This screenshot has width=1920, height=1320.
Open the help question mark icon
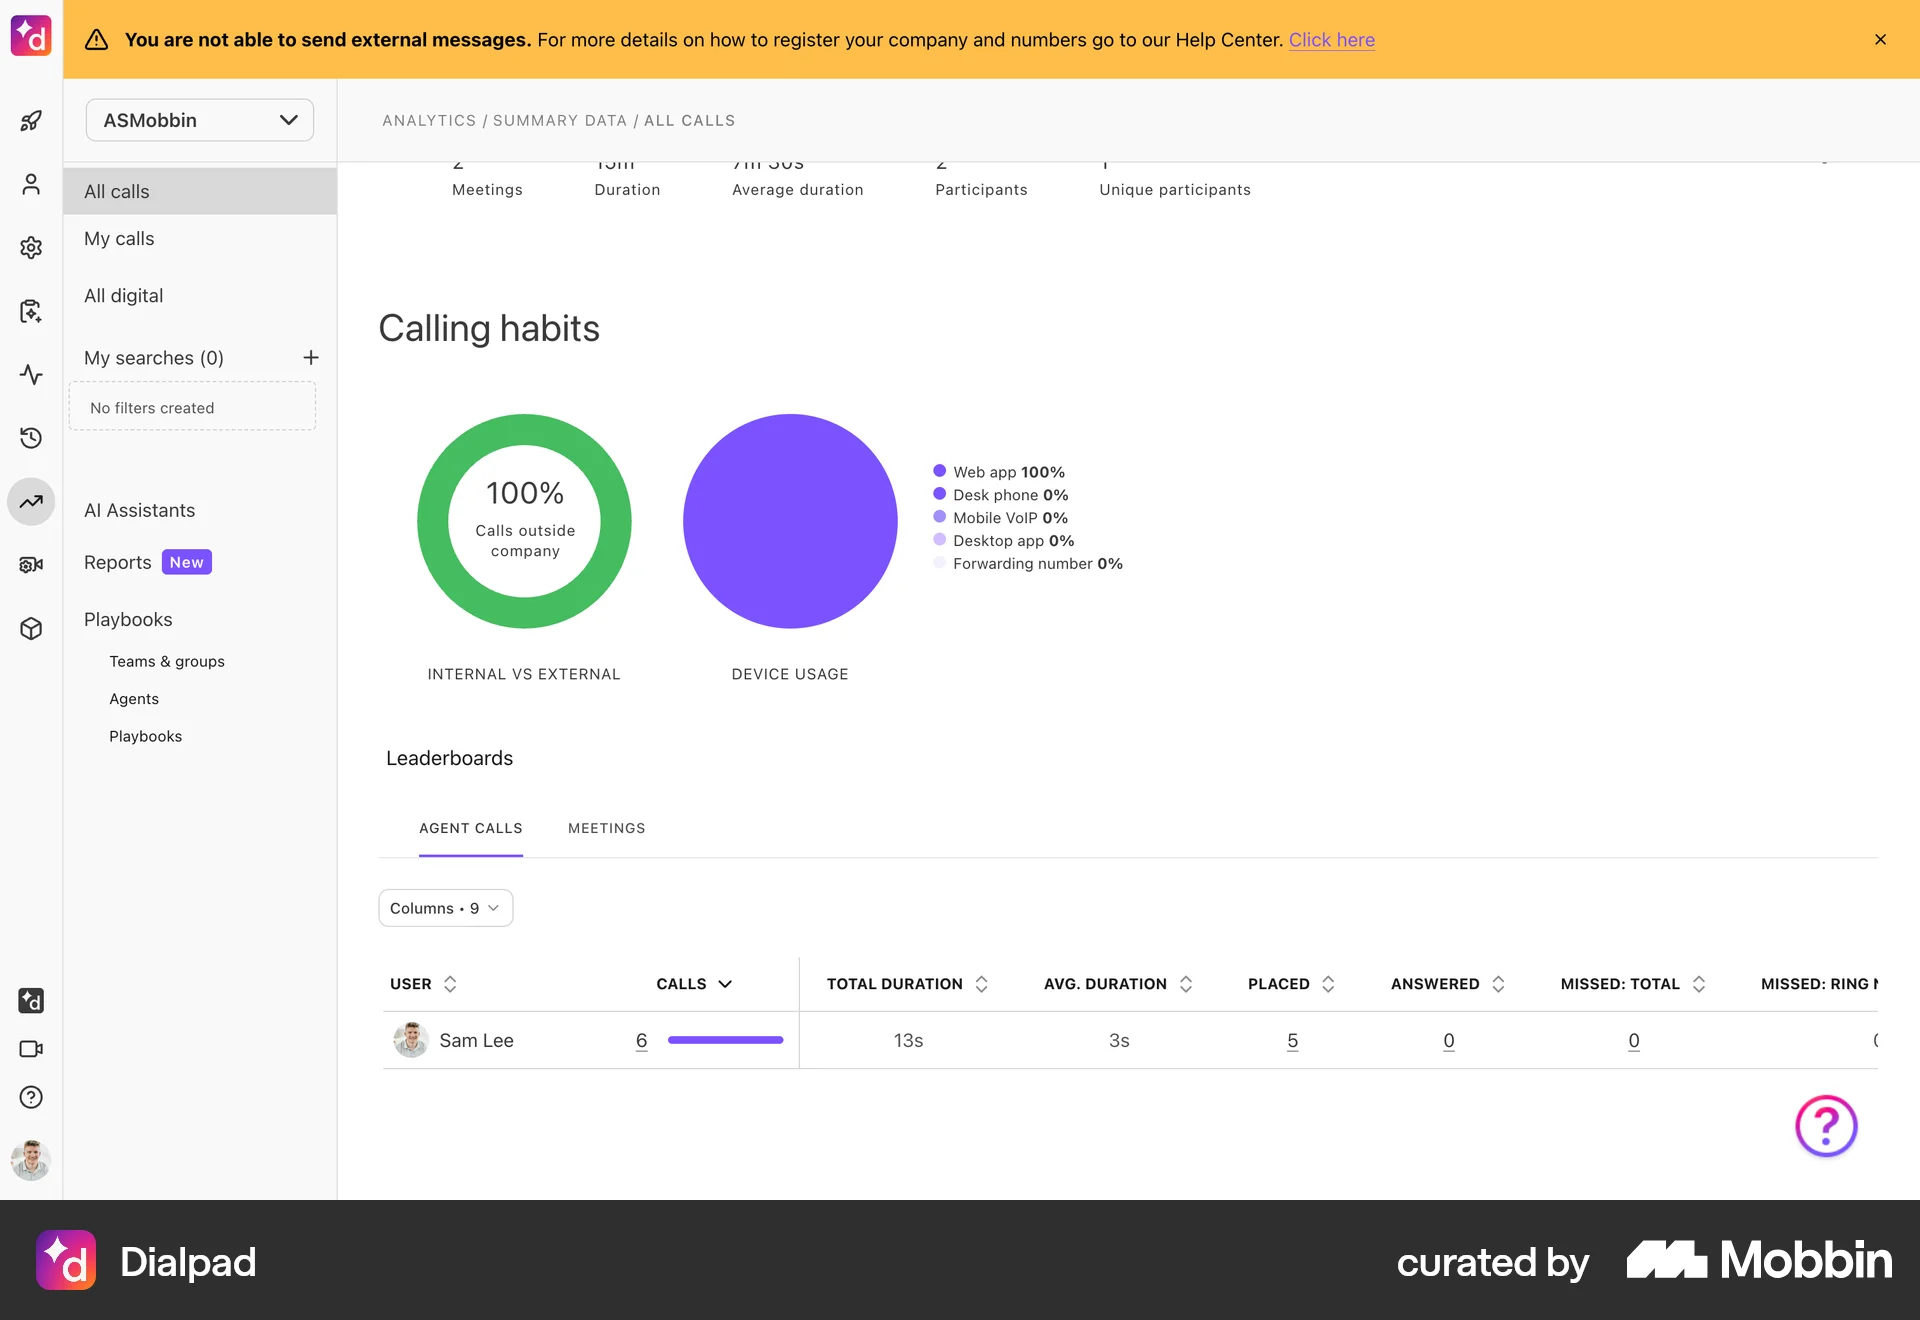point(31,1097)
